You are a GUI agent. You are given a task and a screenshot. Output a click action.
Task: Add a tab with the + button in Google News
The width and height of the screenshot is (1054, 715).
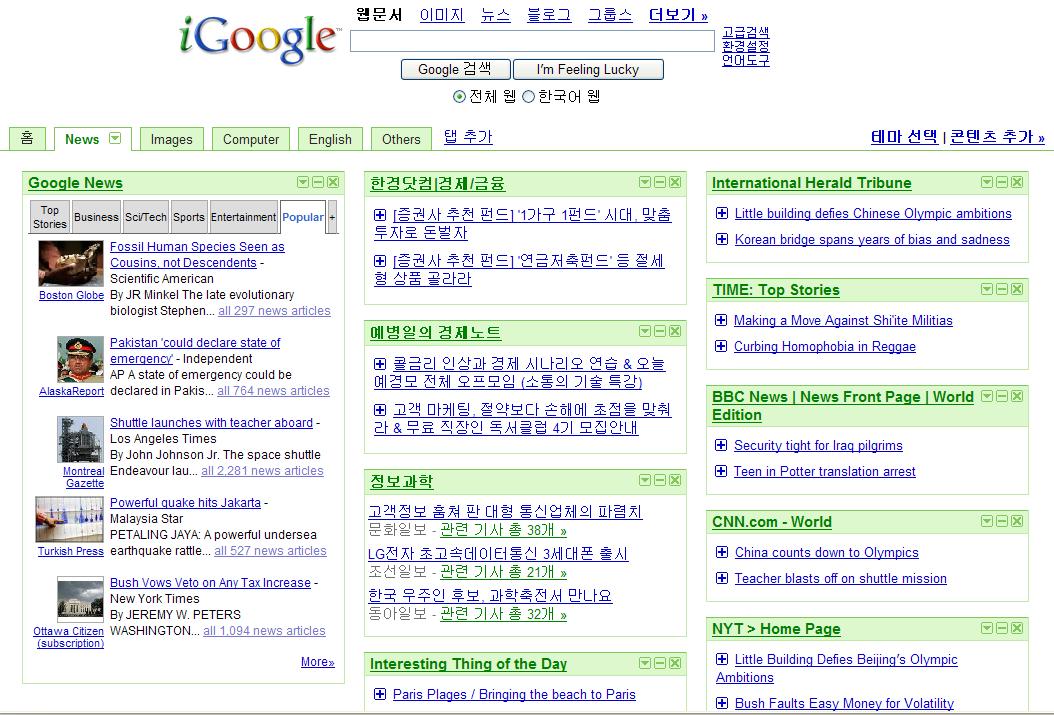pyautogui.click(x=332, y=217)
